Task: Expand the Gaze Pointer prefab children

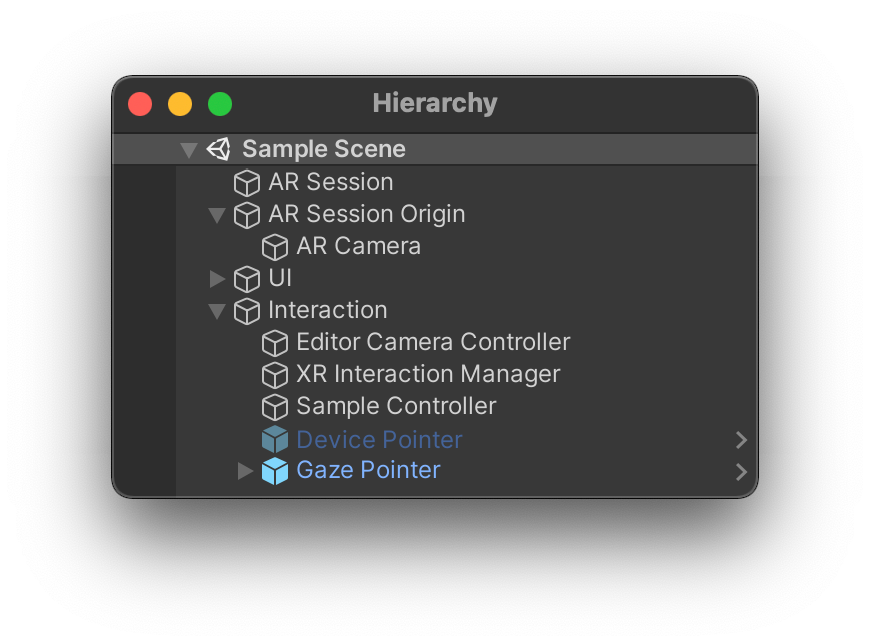Action: [x=245, y=471]
